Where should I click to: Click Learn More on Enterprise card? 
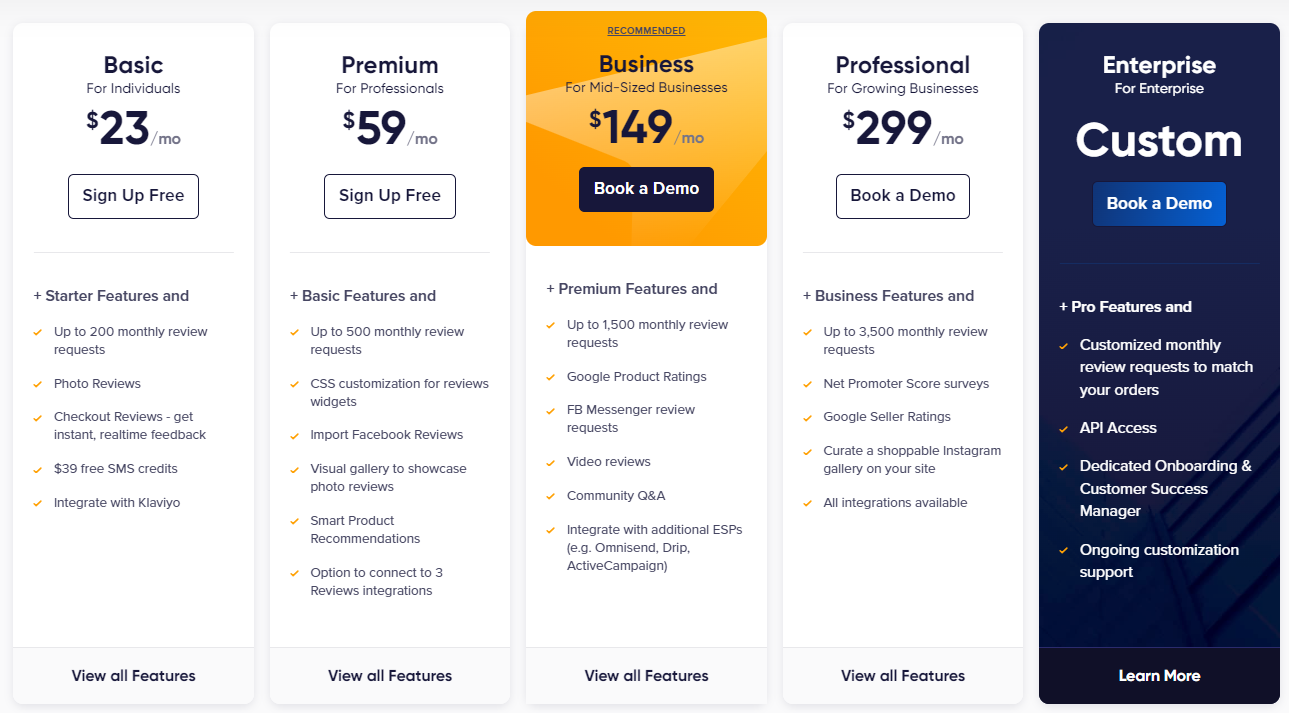(1159, 676)
